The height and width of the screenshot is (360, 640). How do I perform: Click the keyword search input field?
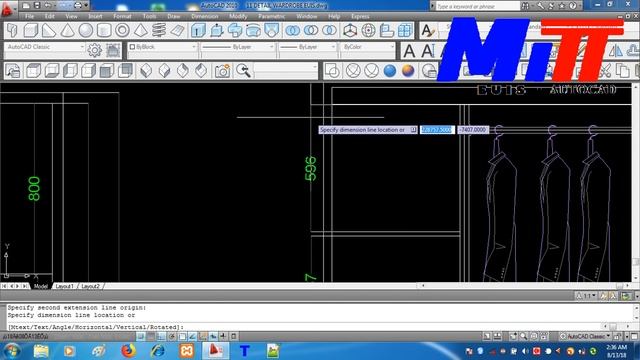(478, 6)
